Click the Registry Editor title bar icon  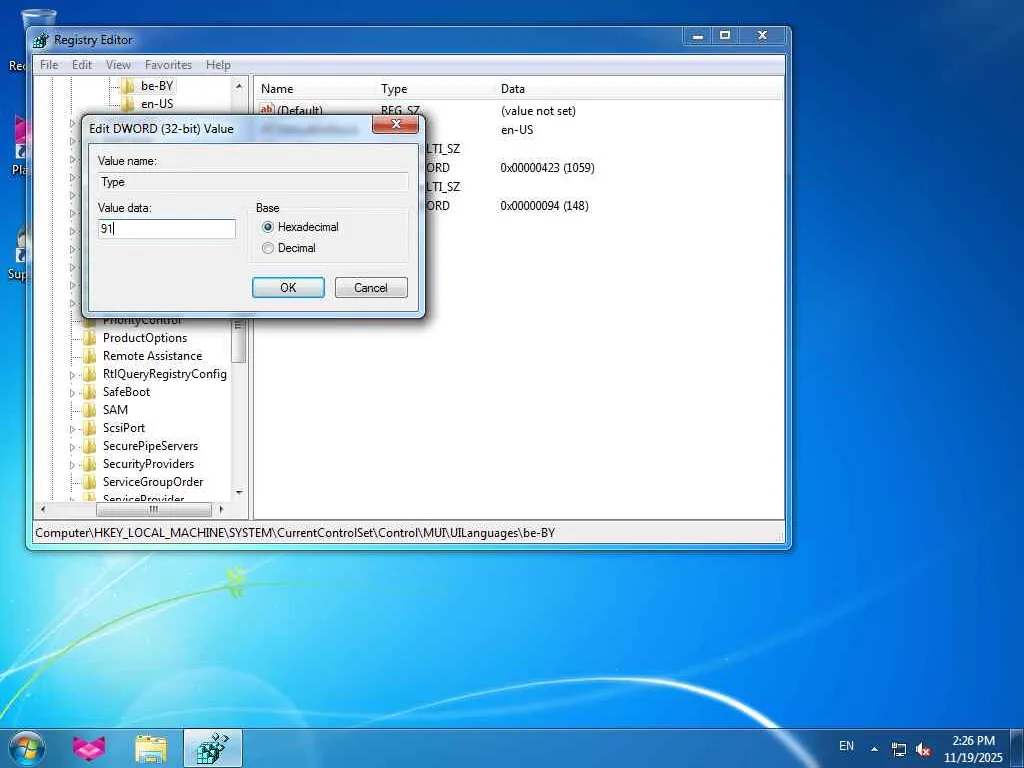(40, 40)
